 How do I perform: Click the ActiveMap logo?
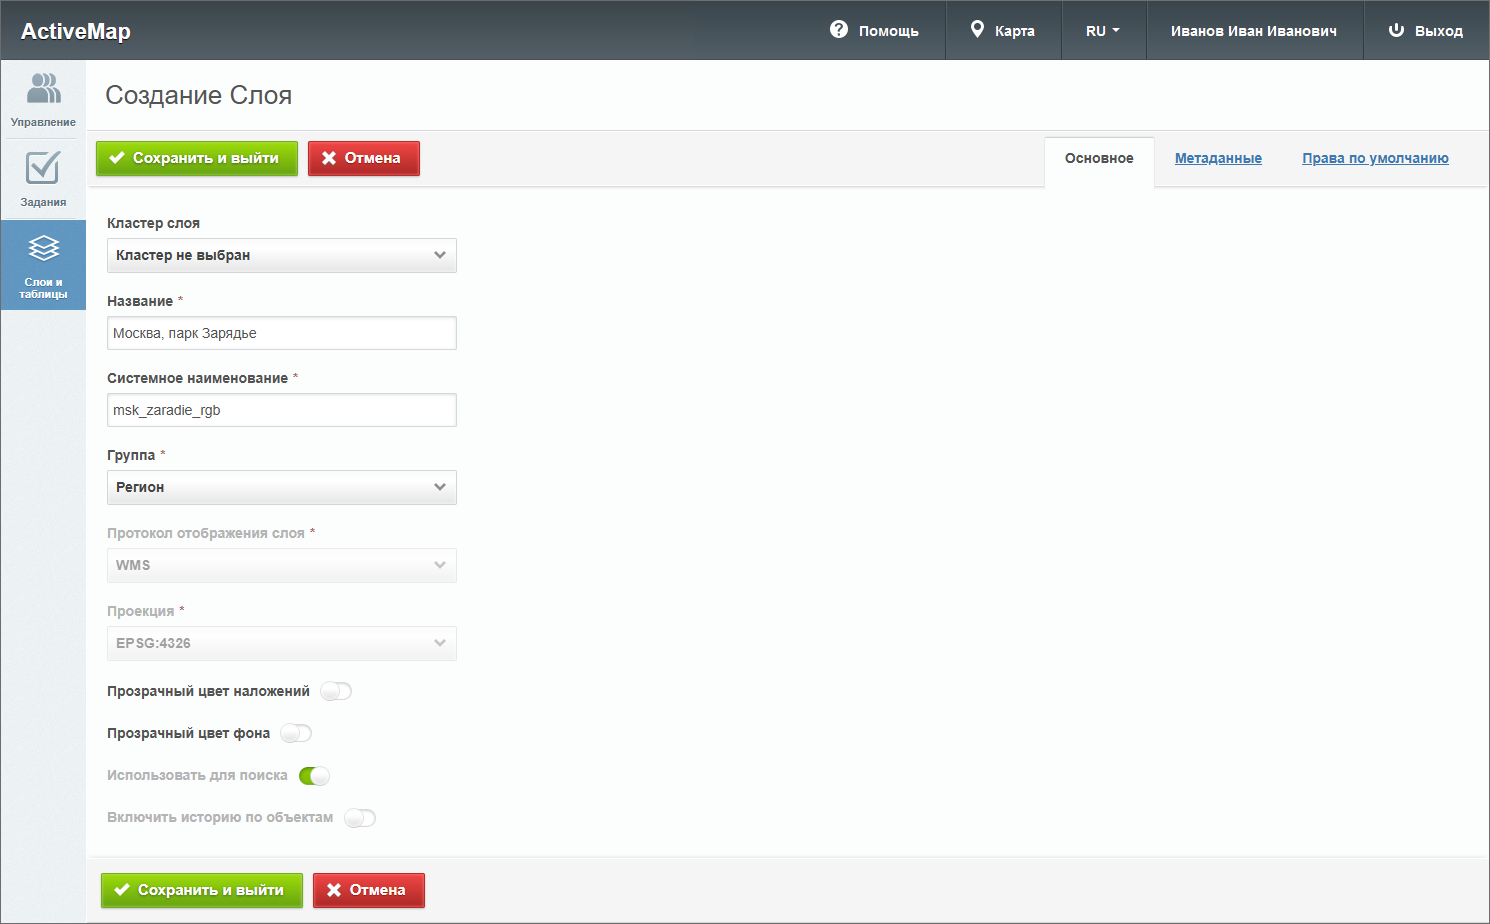76,31
